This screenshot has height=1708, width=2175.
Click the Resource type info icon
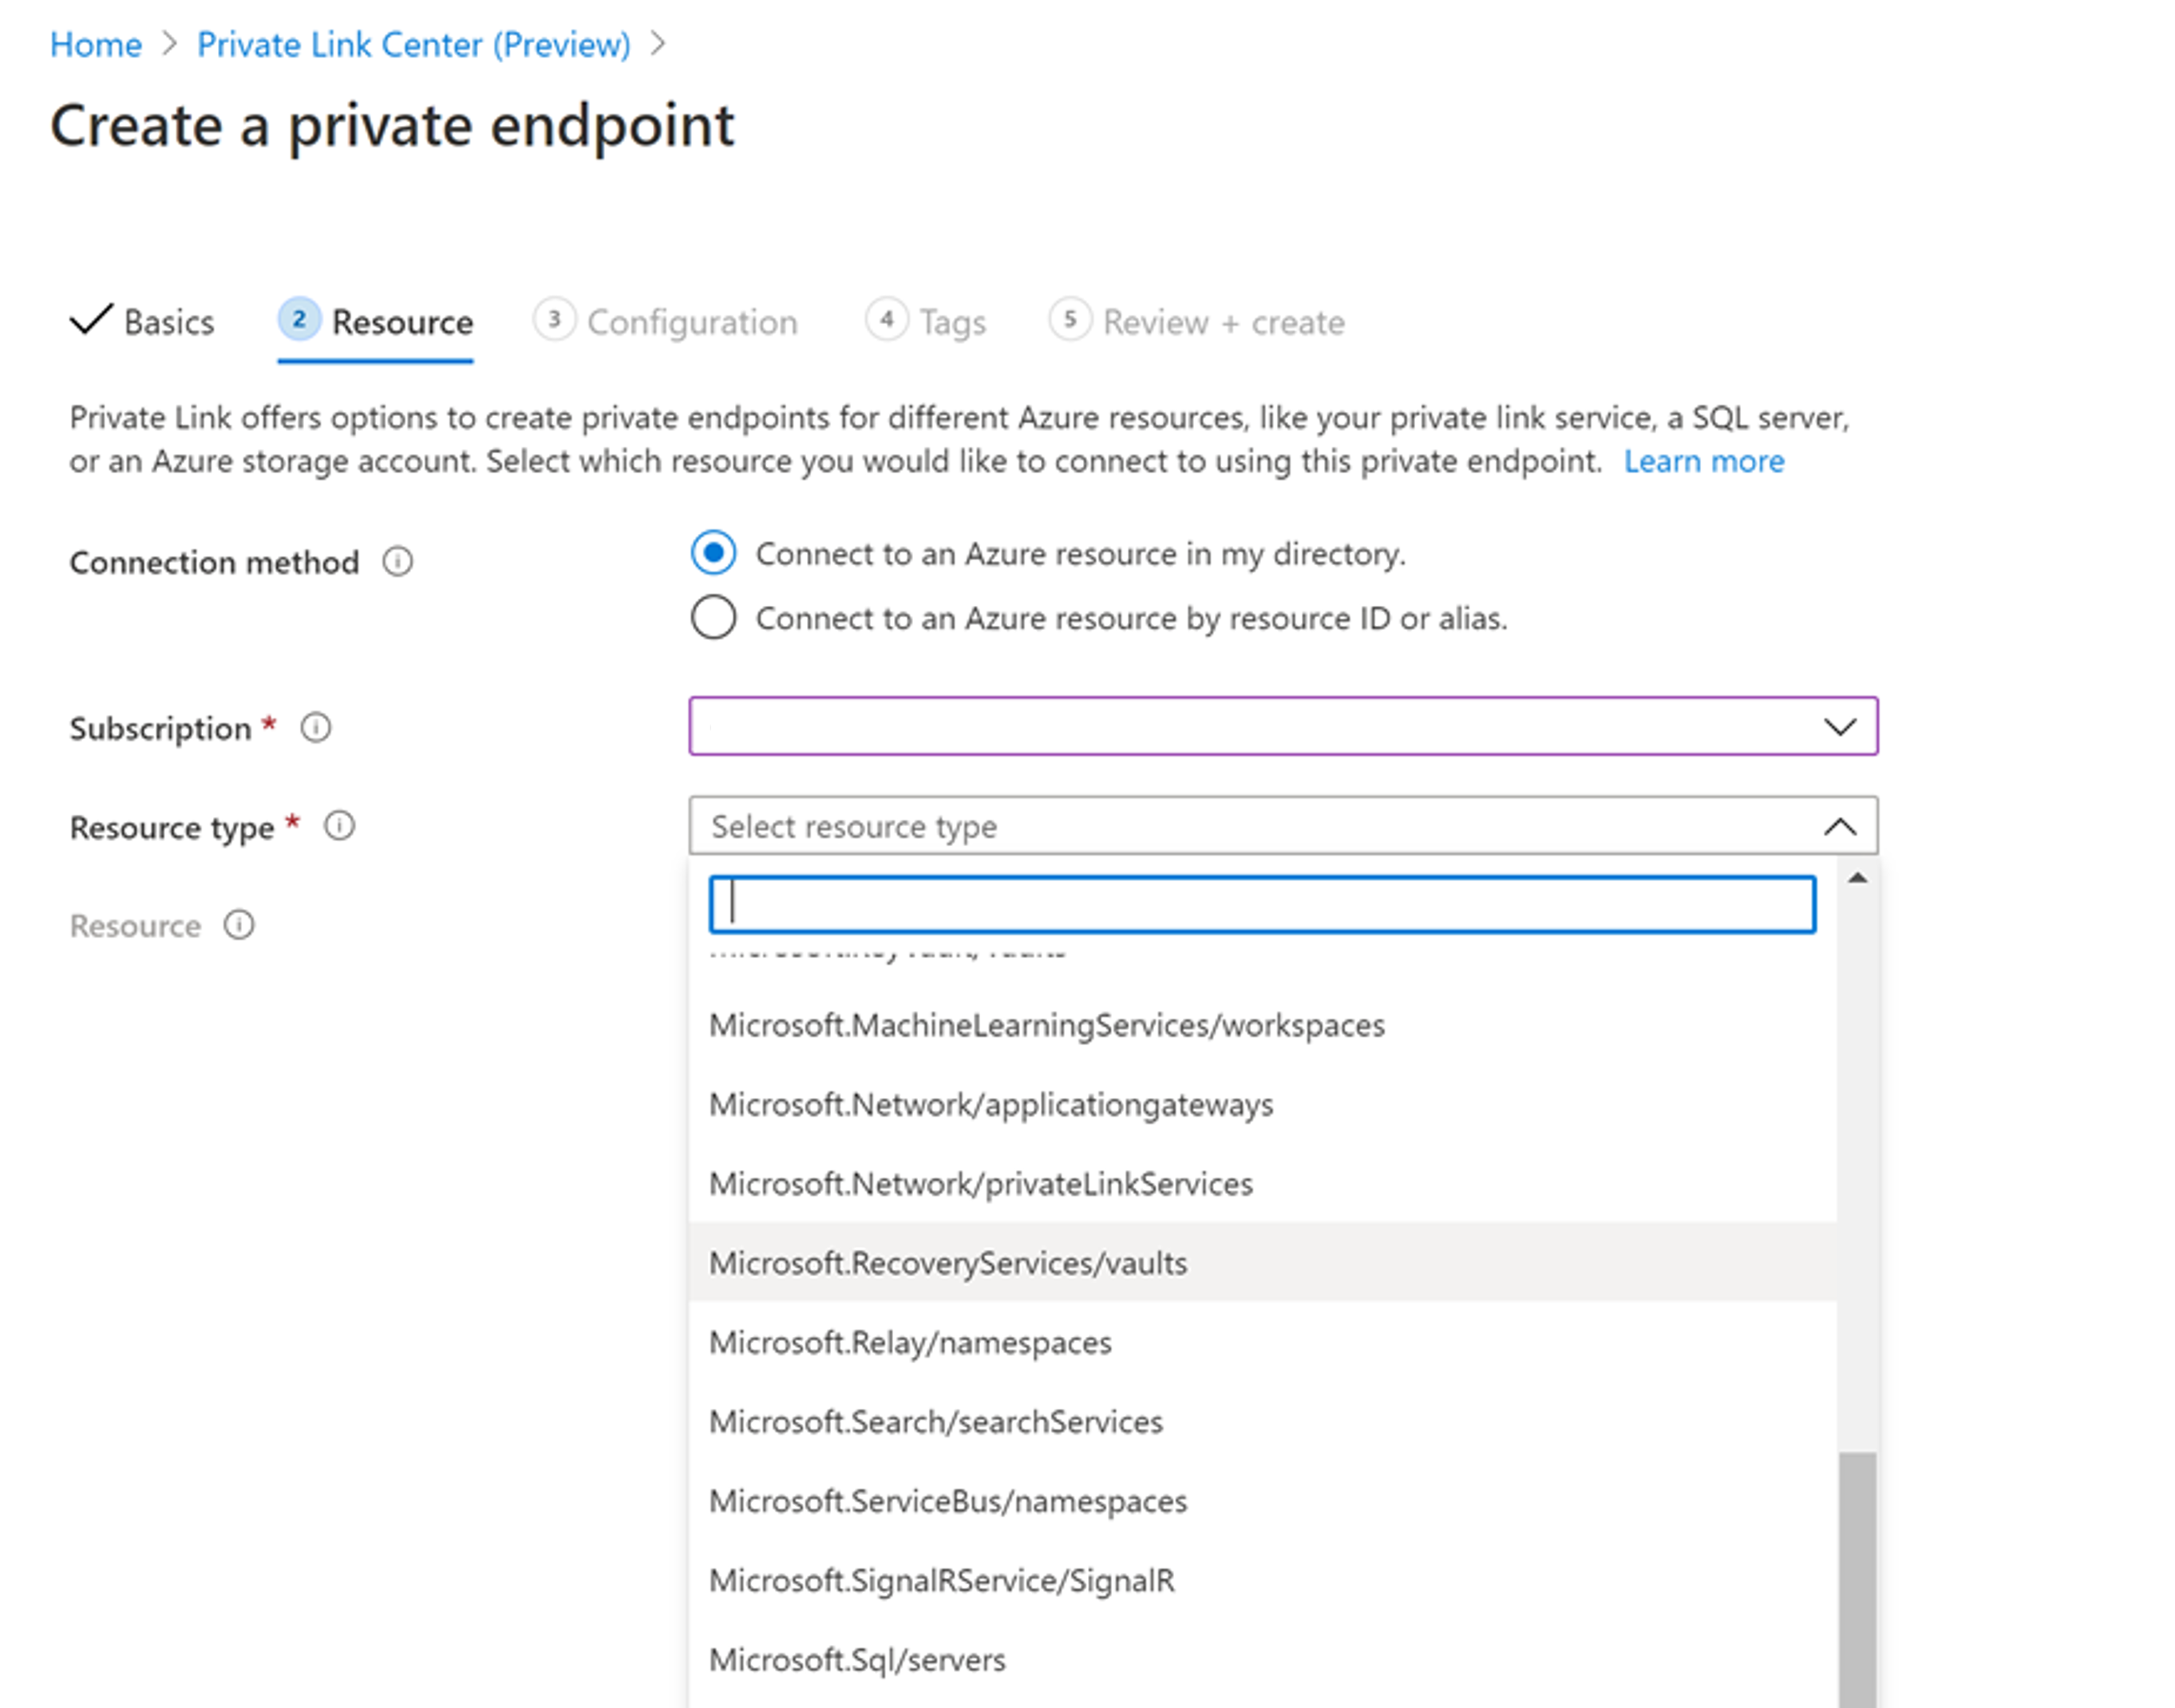click(339, 826)
